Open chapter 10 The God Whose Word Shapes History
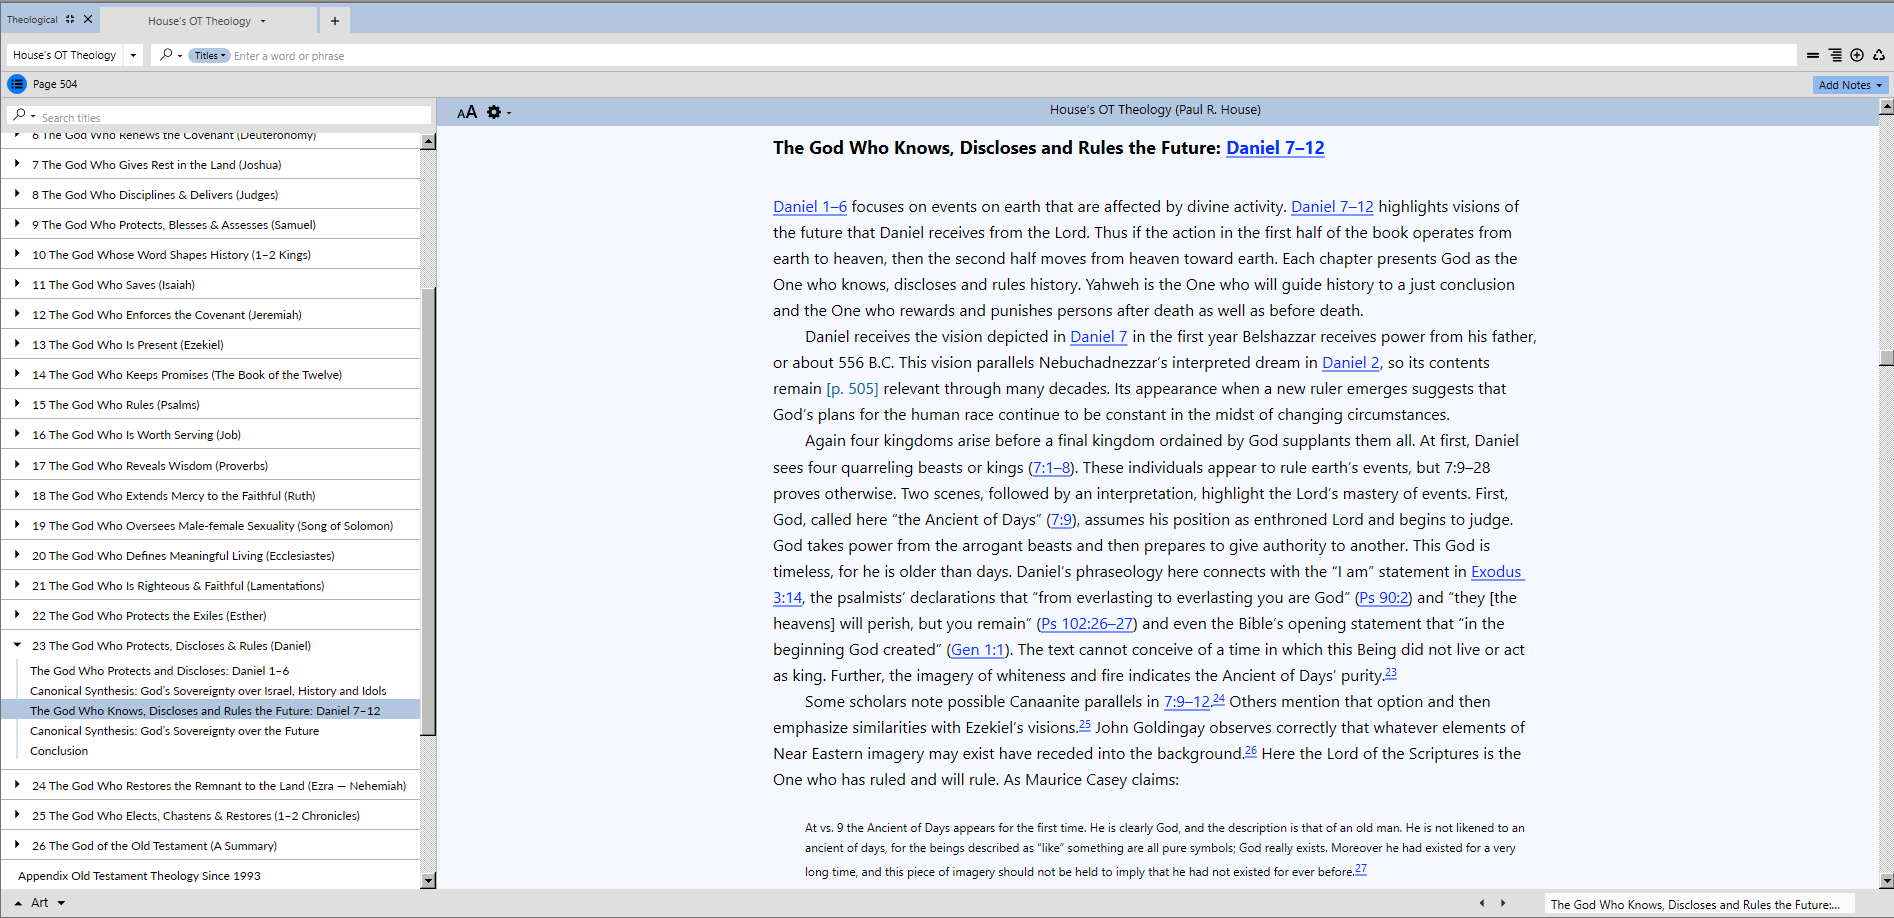This screenshot has height=918, width=1894. [171, 255]
